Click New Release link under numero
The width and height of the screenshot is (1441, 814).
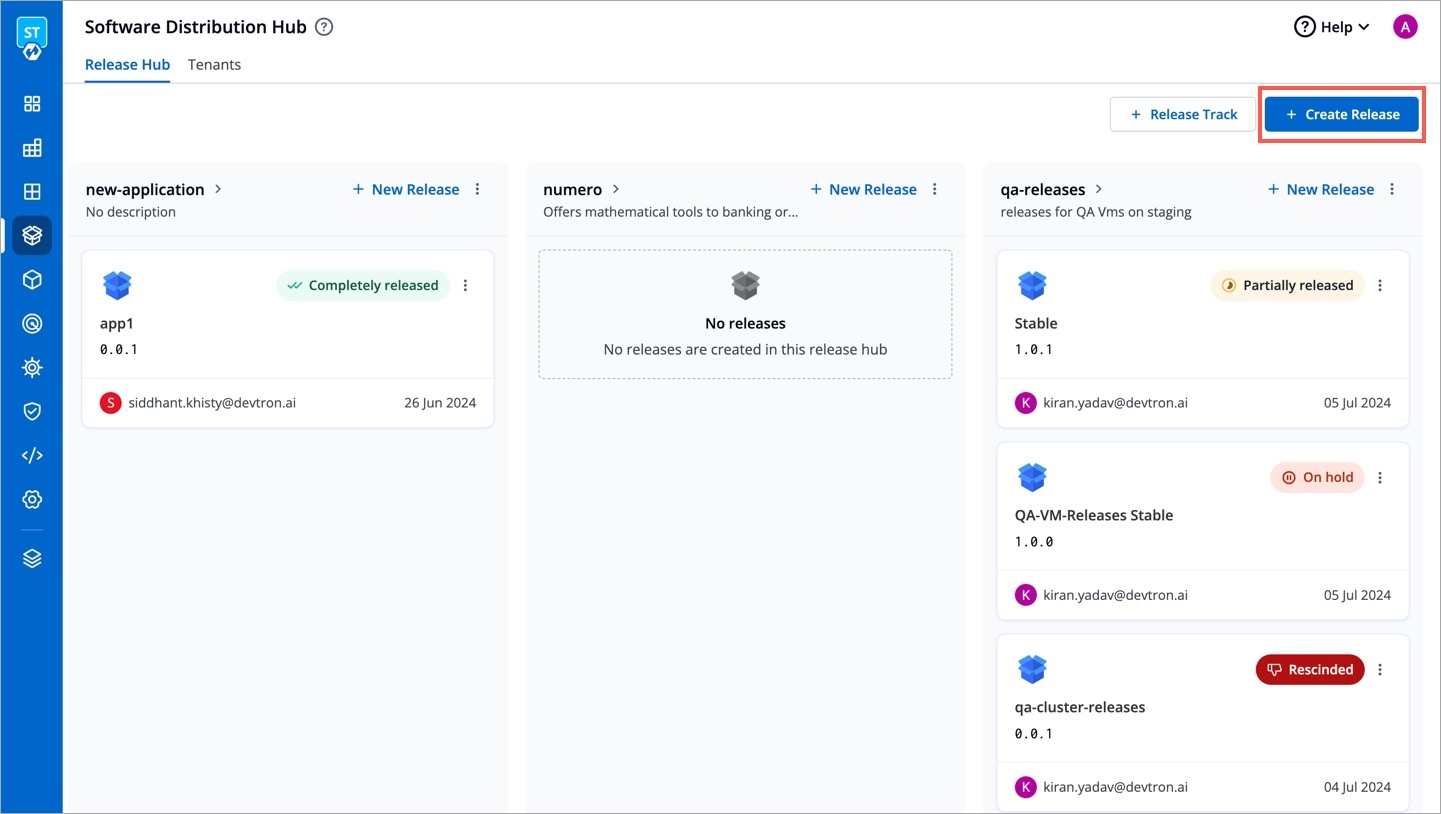tap(863, 189)
